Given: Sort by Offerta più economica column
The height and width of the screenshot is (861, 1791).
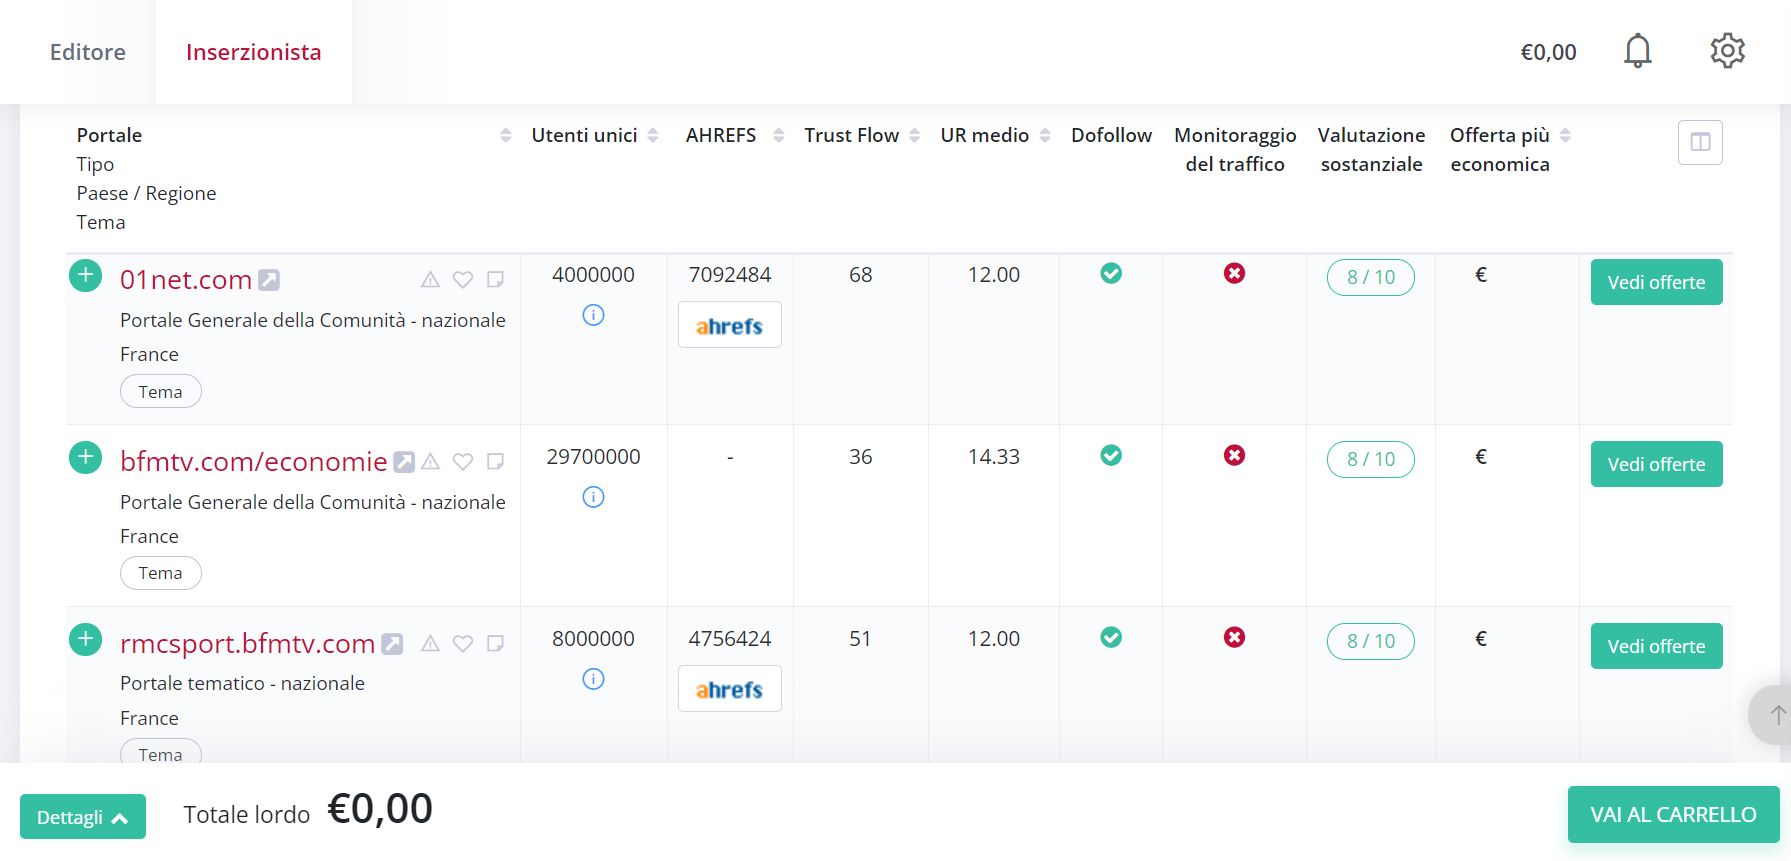Looking at the screenshot, I should (1566, 135).
